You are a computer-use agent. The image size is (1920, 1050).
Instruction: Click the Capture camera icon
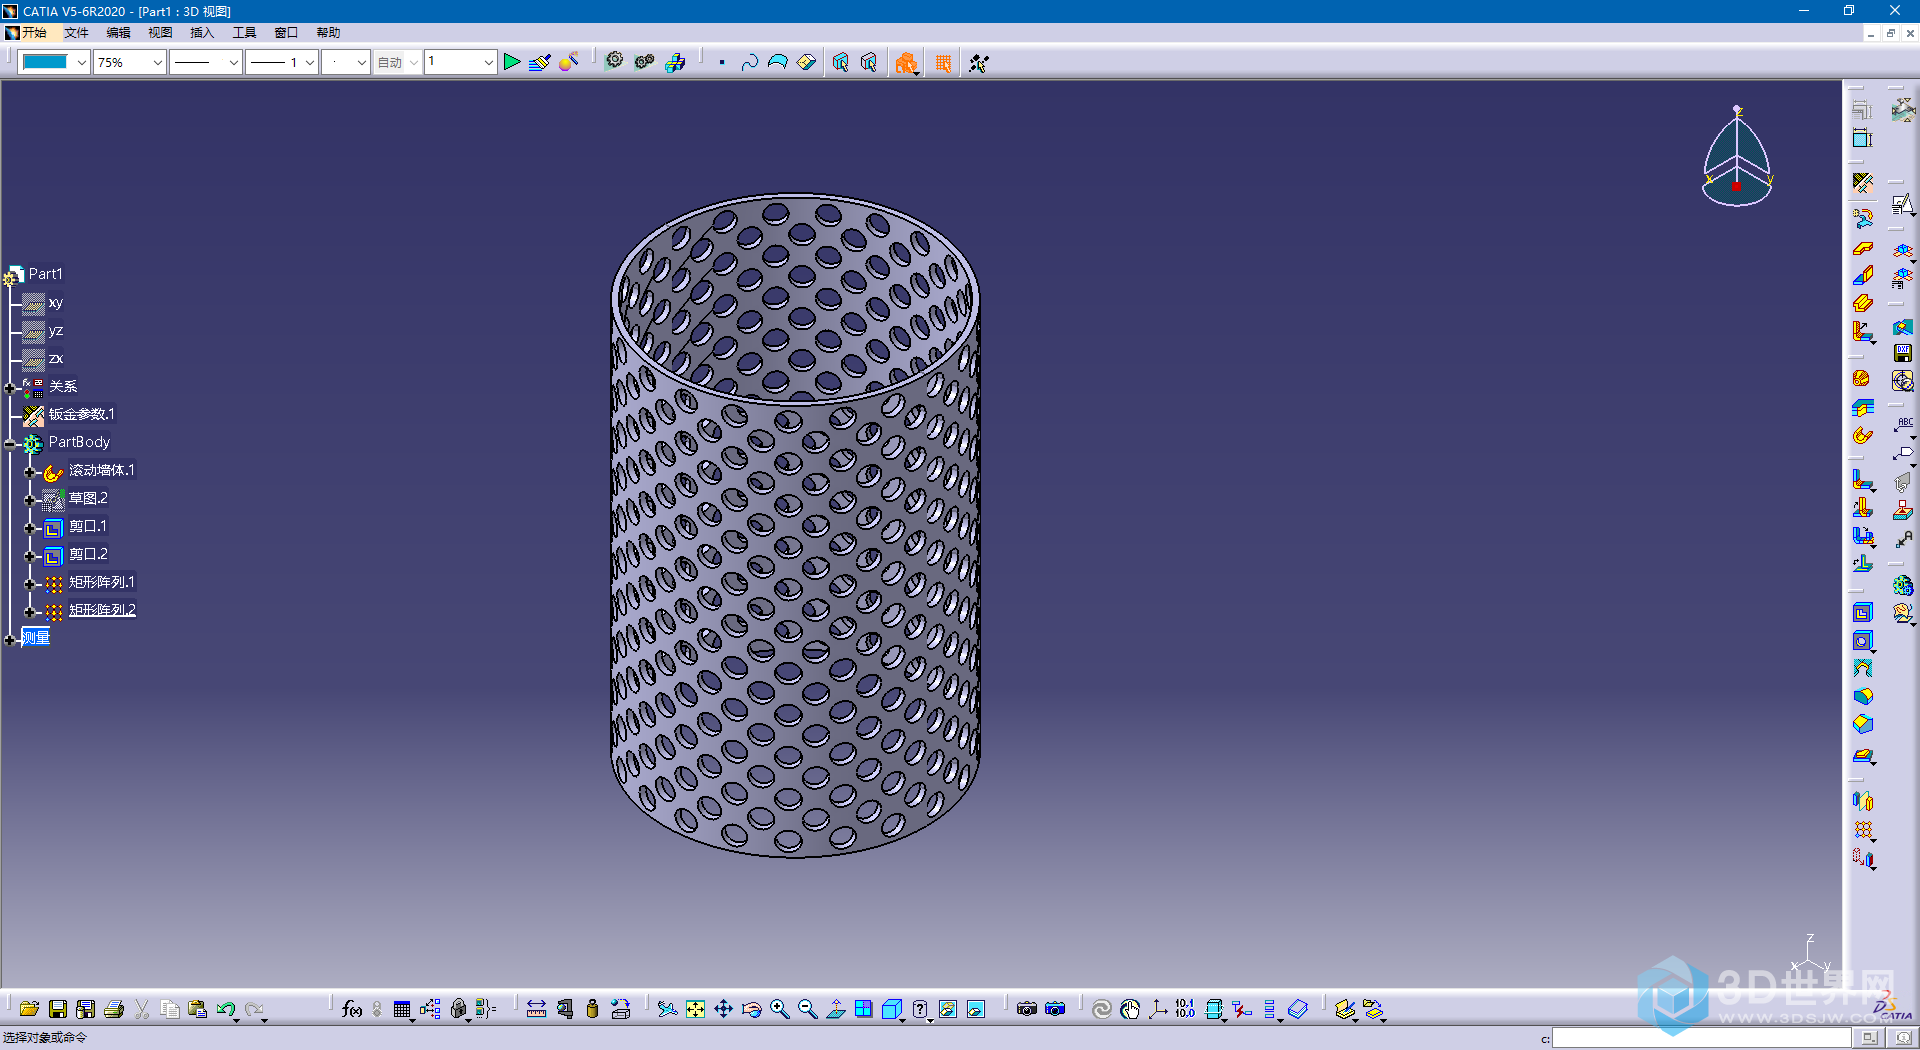(x=1027, y=1009)
